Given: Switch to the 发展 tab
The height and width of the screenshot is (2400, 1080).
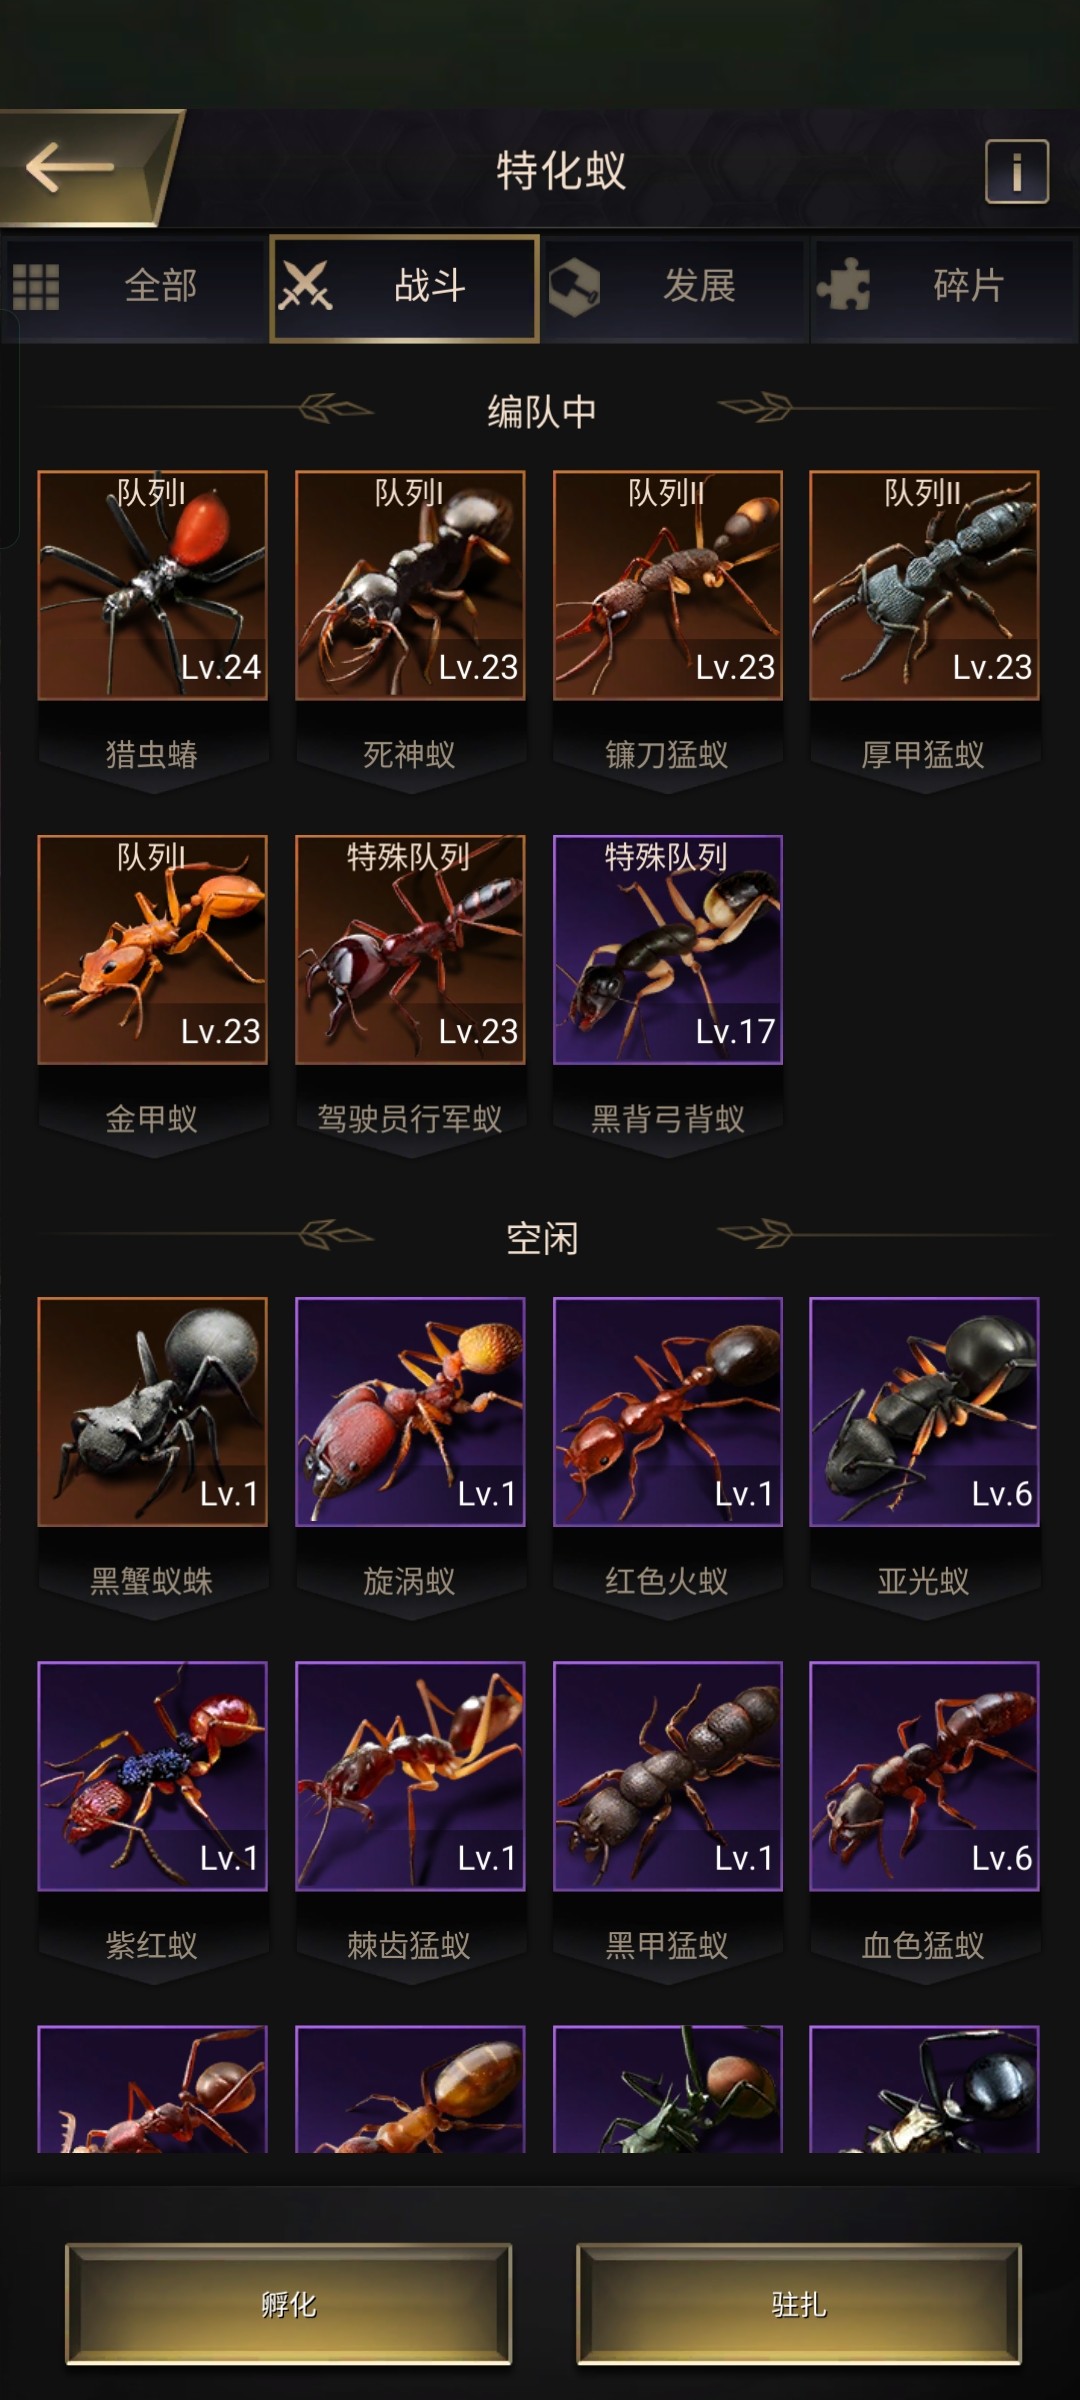Looking at the screenshot, I should tap(675, 288).
